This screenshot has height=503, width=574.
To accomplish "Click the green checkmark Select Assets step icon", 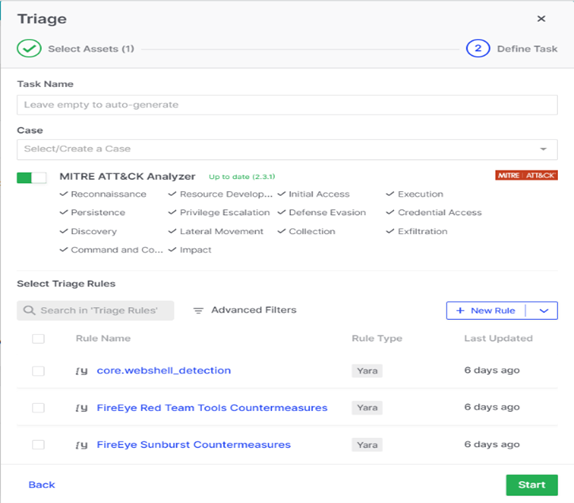I will [x=29, y=48].
